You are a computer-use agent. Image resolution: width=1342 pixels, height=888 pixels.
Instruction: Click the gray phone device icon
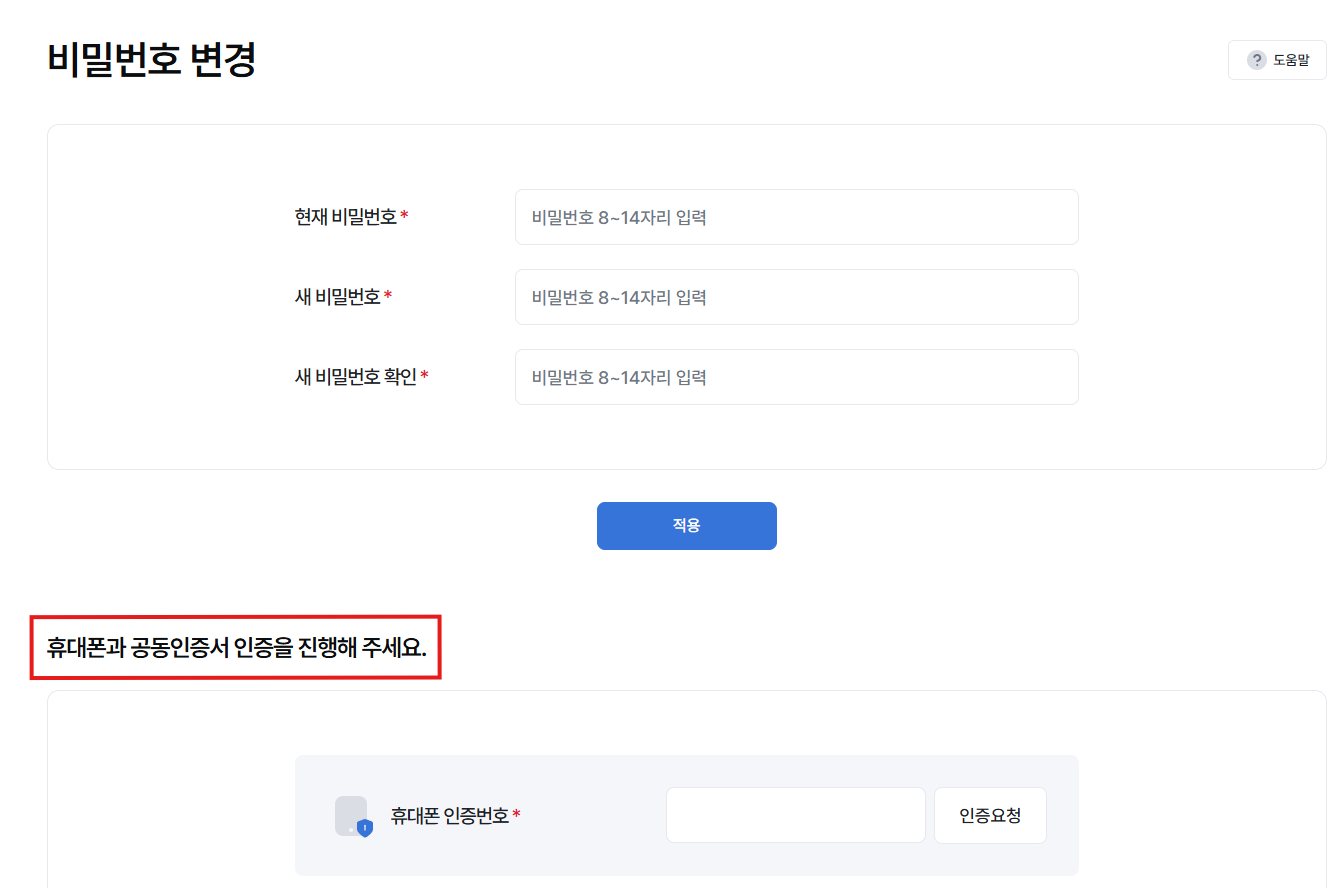[350, 815]
